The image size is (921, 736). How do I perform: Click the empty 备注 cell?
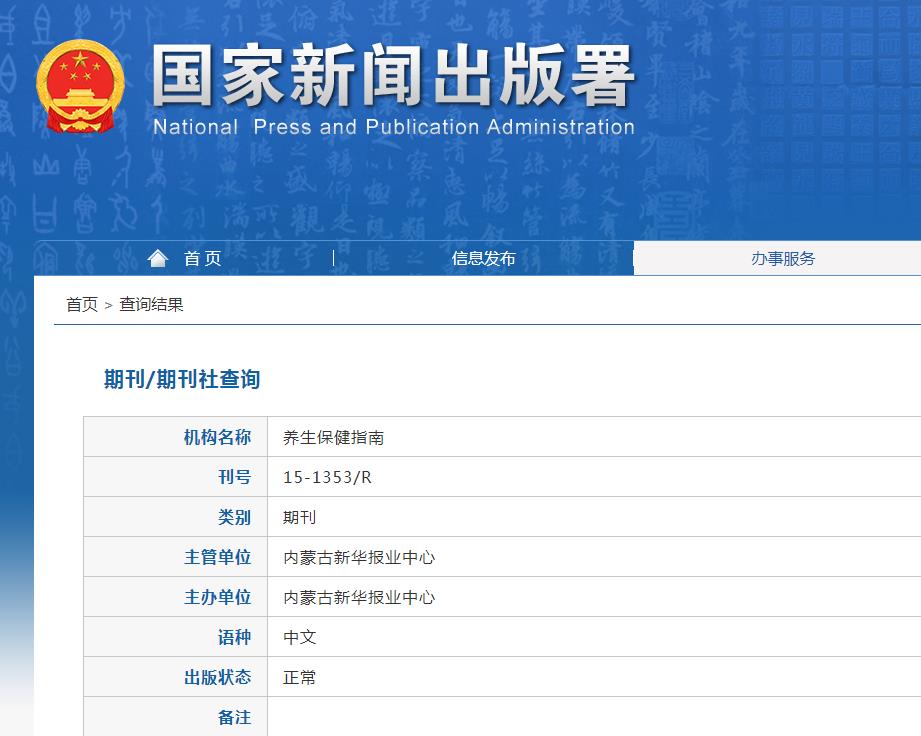point(500,717)
